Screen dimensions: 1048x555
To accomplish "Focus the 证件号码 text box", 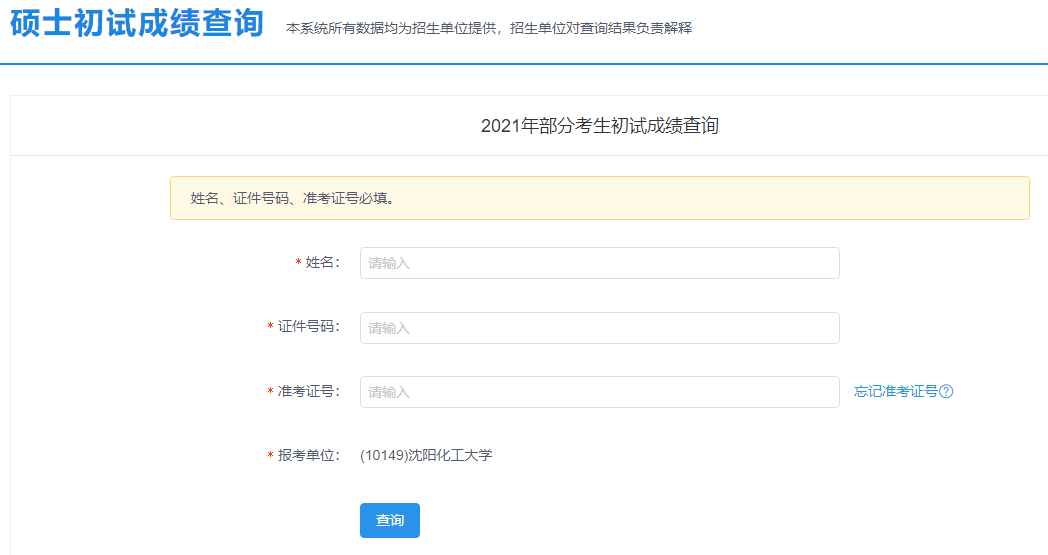I will [x=599, y=328].
